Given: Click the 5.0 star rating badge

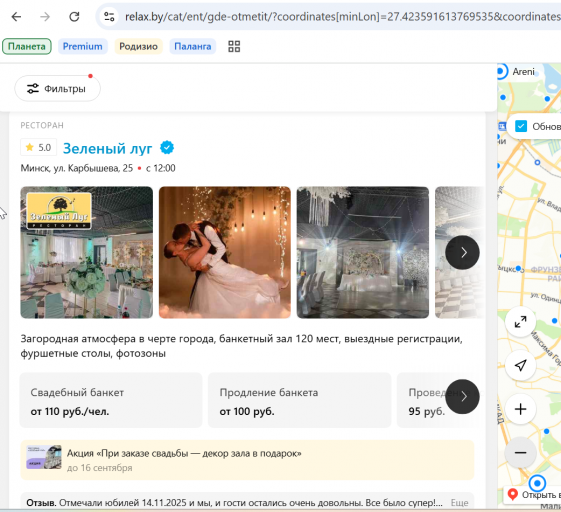Looking at the screenshot, I should pos(39,147).
